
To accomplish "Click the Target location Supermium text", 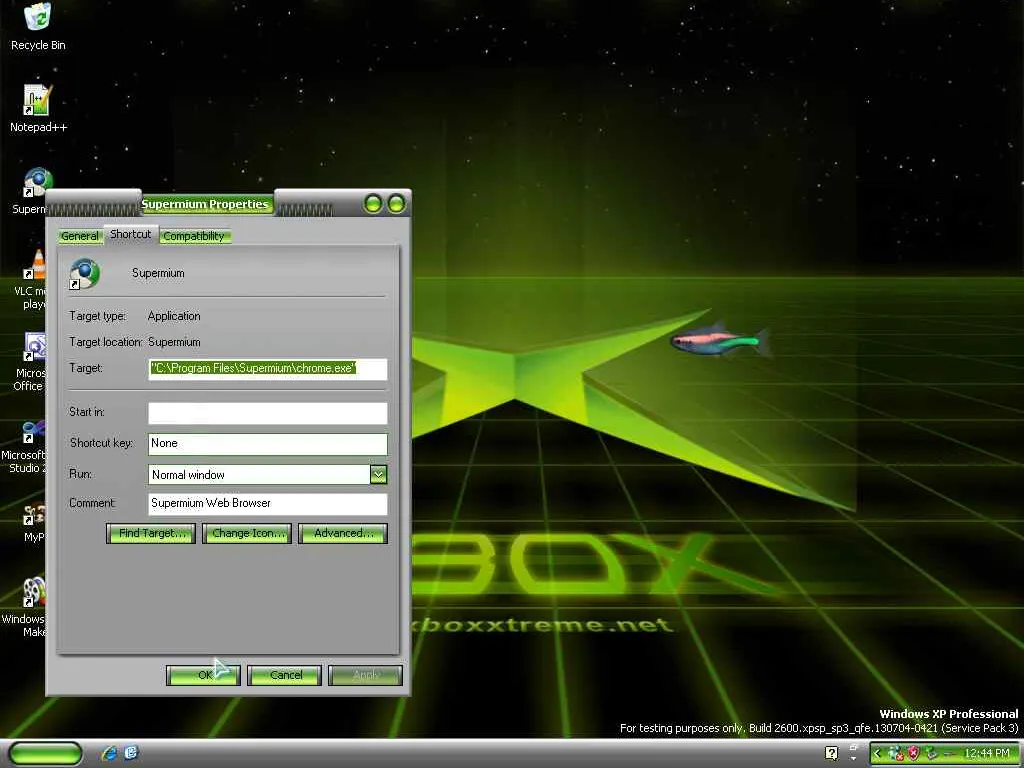I will click(x=174, y=342).
